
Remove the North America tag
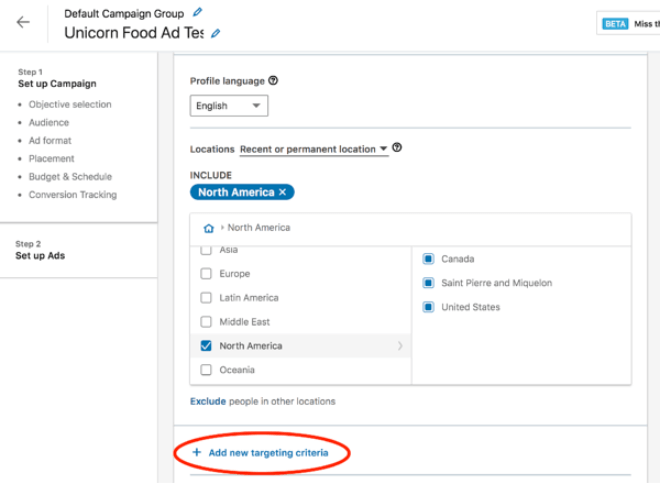click(x=282, y=192)
